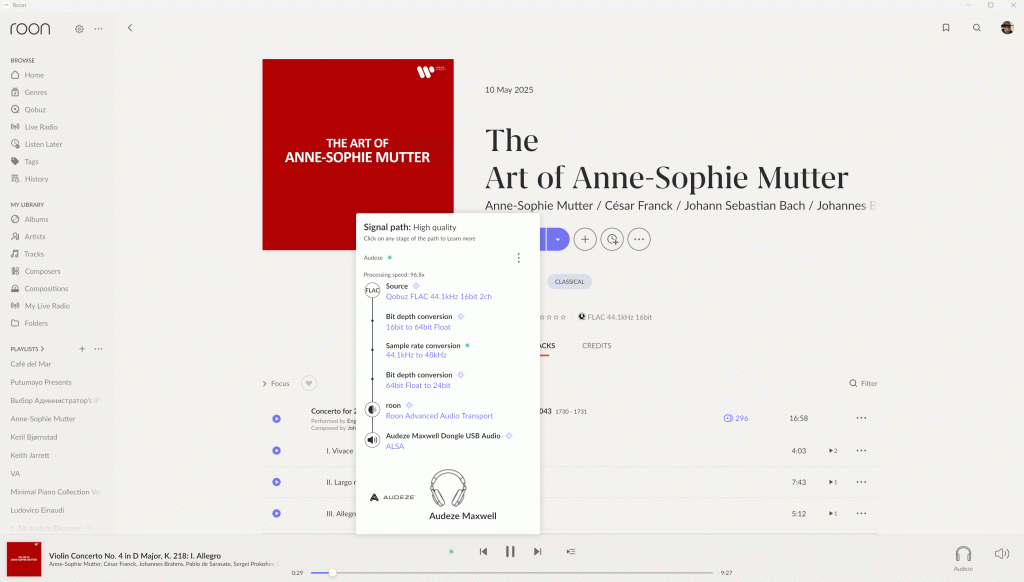Image resolution: width=1024 pixels, height=582 pixels.
Task: Switch to the CREDITS tab
Action: [597, 346]
